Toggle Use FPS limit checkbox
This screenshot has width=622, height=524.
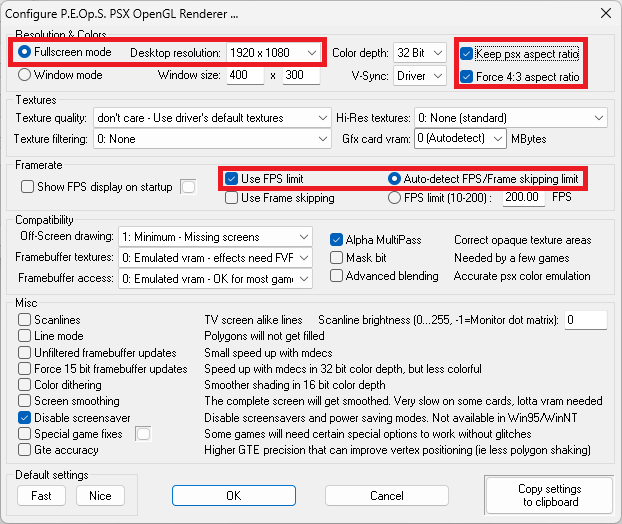coord(231,179)
